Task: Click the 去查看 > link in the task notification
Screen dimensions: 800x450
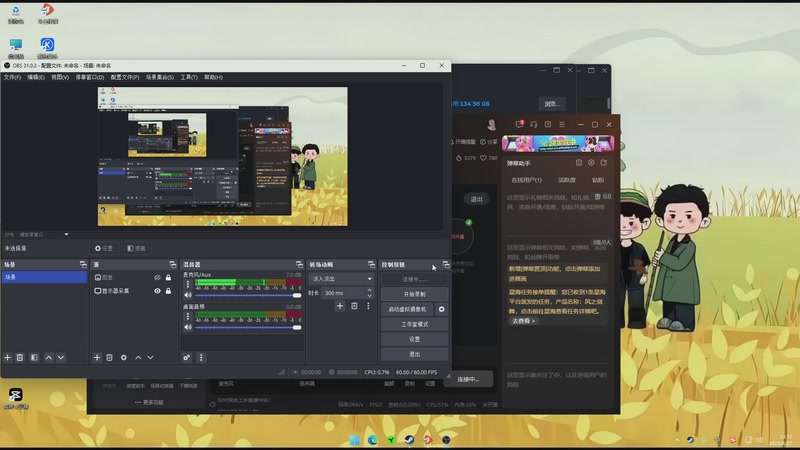Action: tap(523, 321)
